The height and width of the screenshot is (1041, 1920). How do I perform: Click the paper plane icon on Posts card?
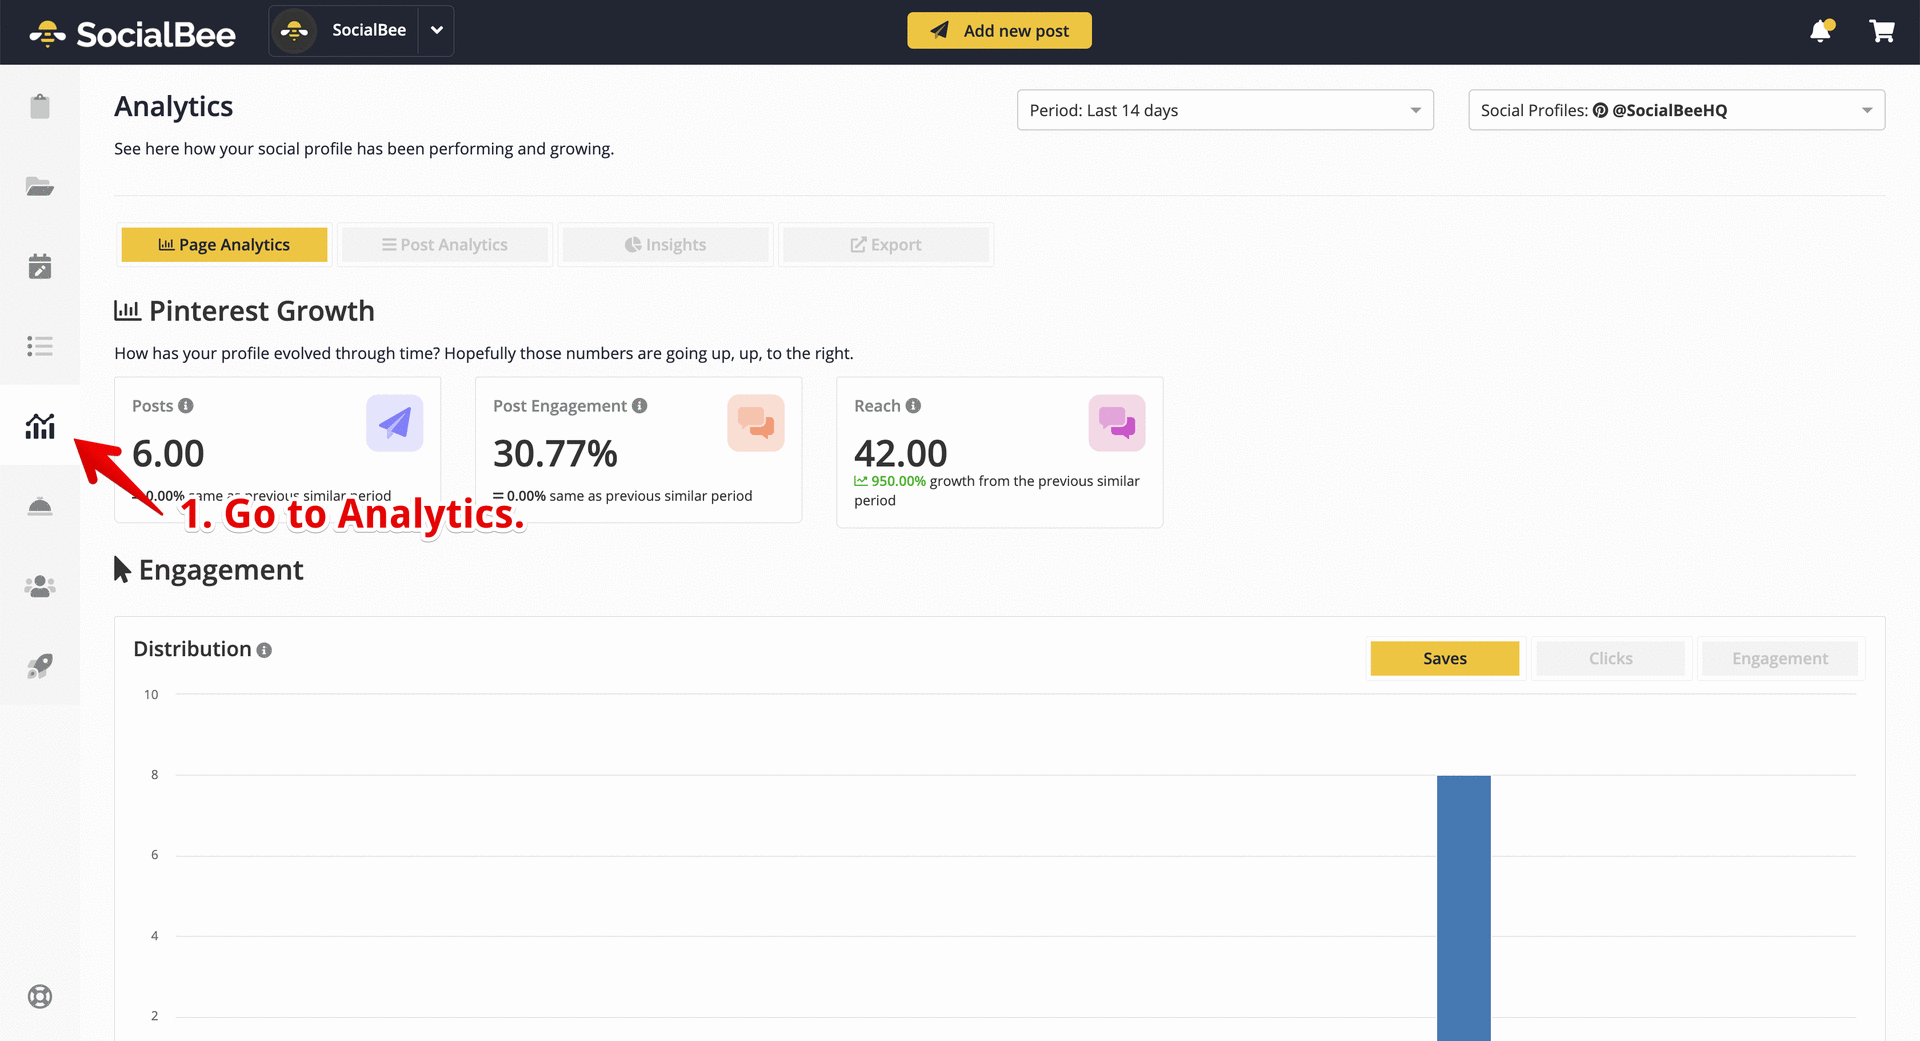pyautogui.click(x=395, y=423)
